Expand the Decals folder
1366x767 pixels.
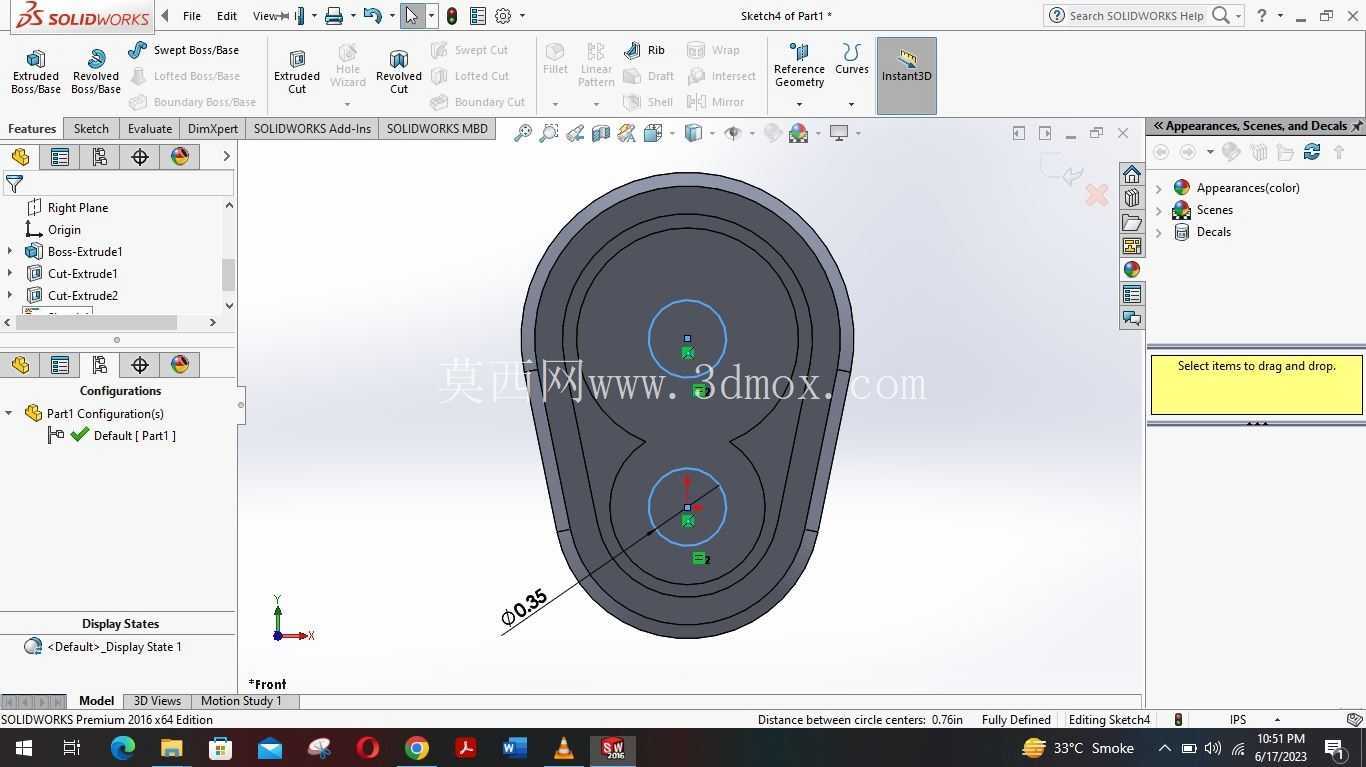pyautogui.click(x=1159, y=232)
